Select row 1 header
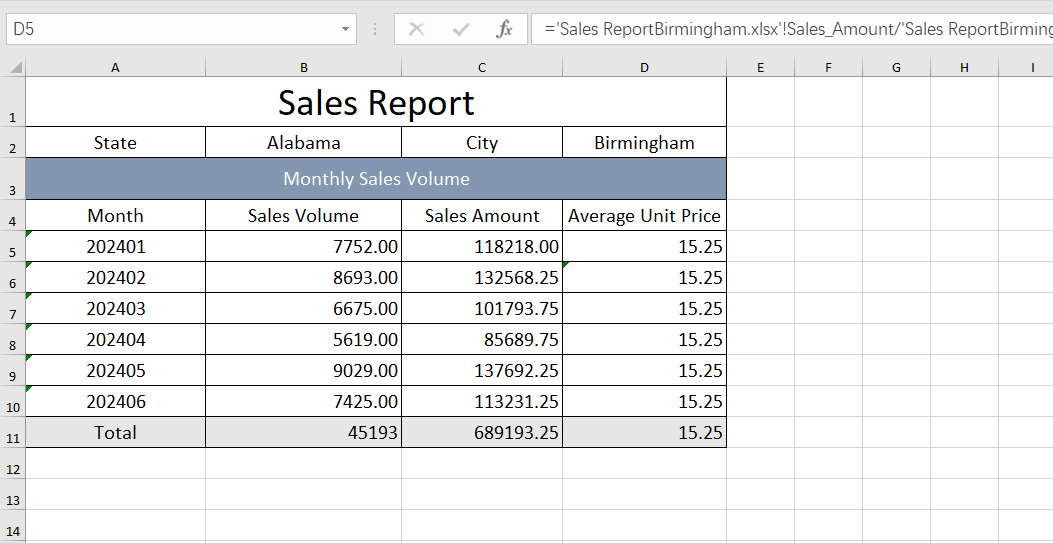 point(13,101)
